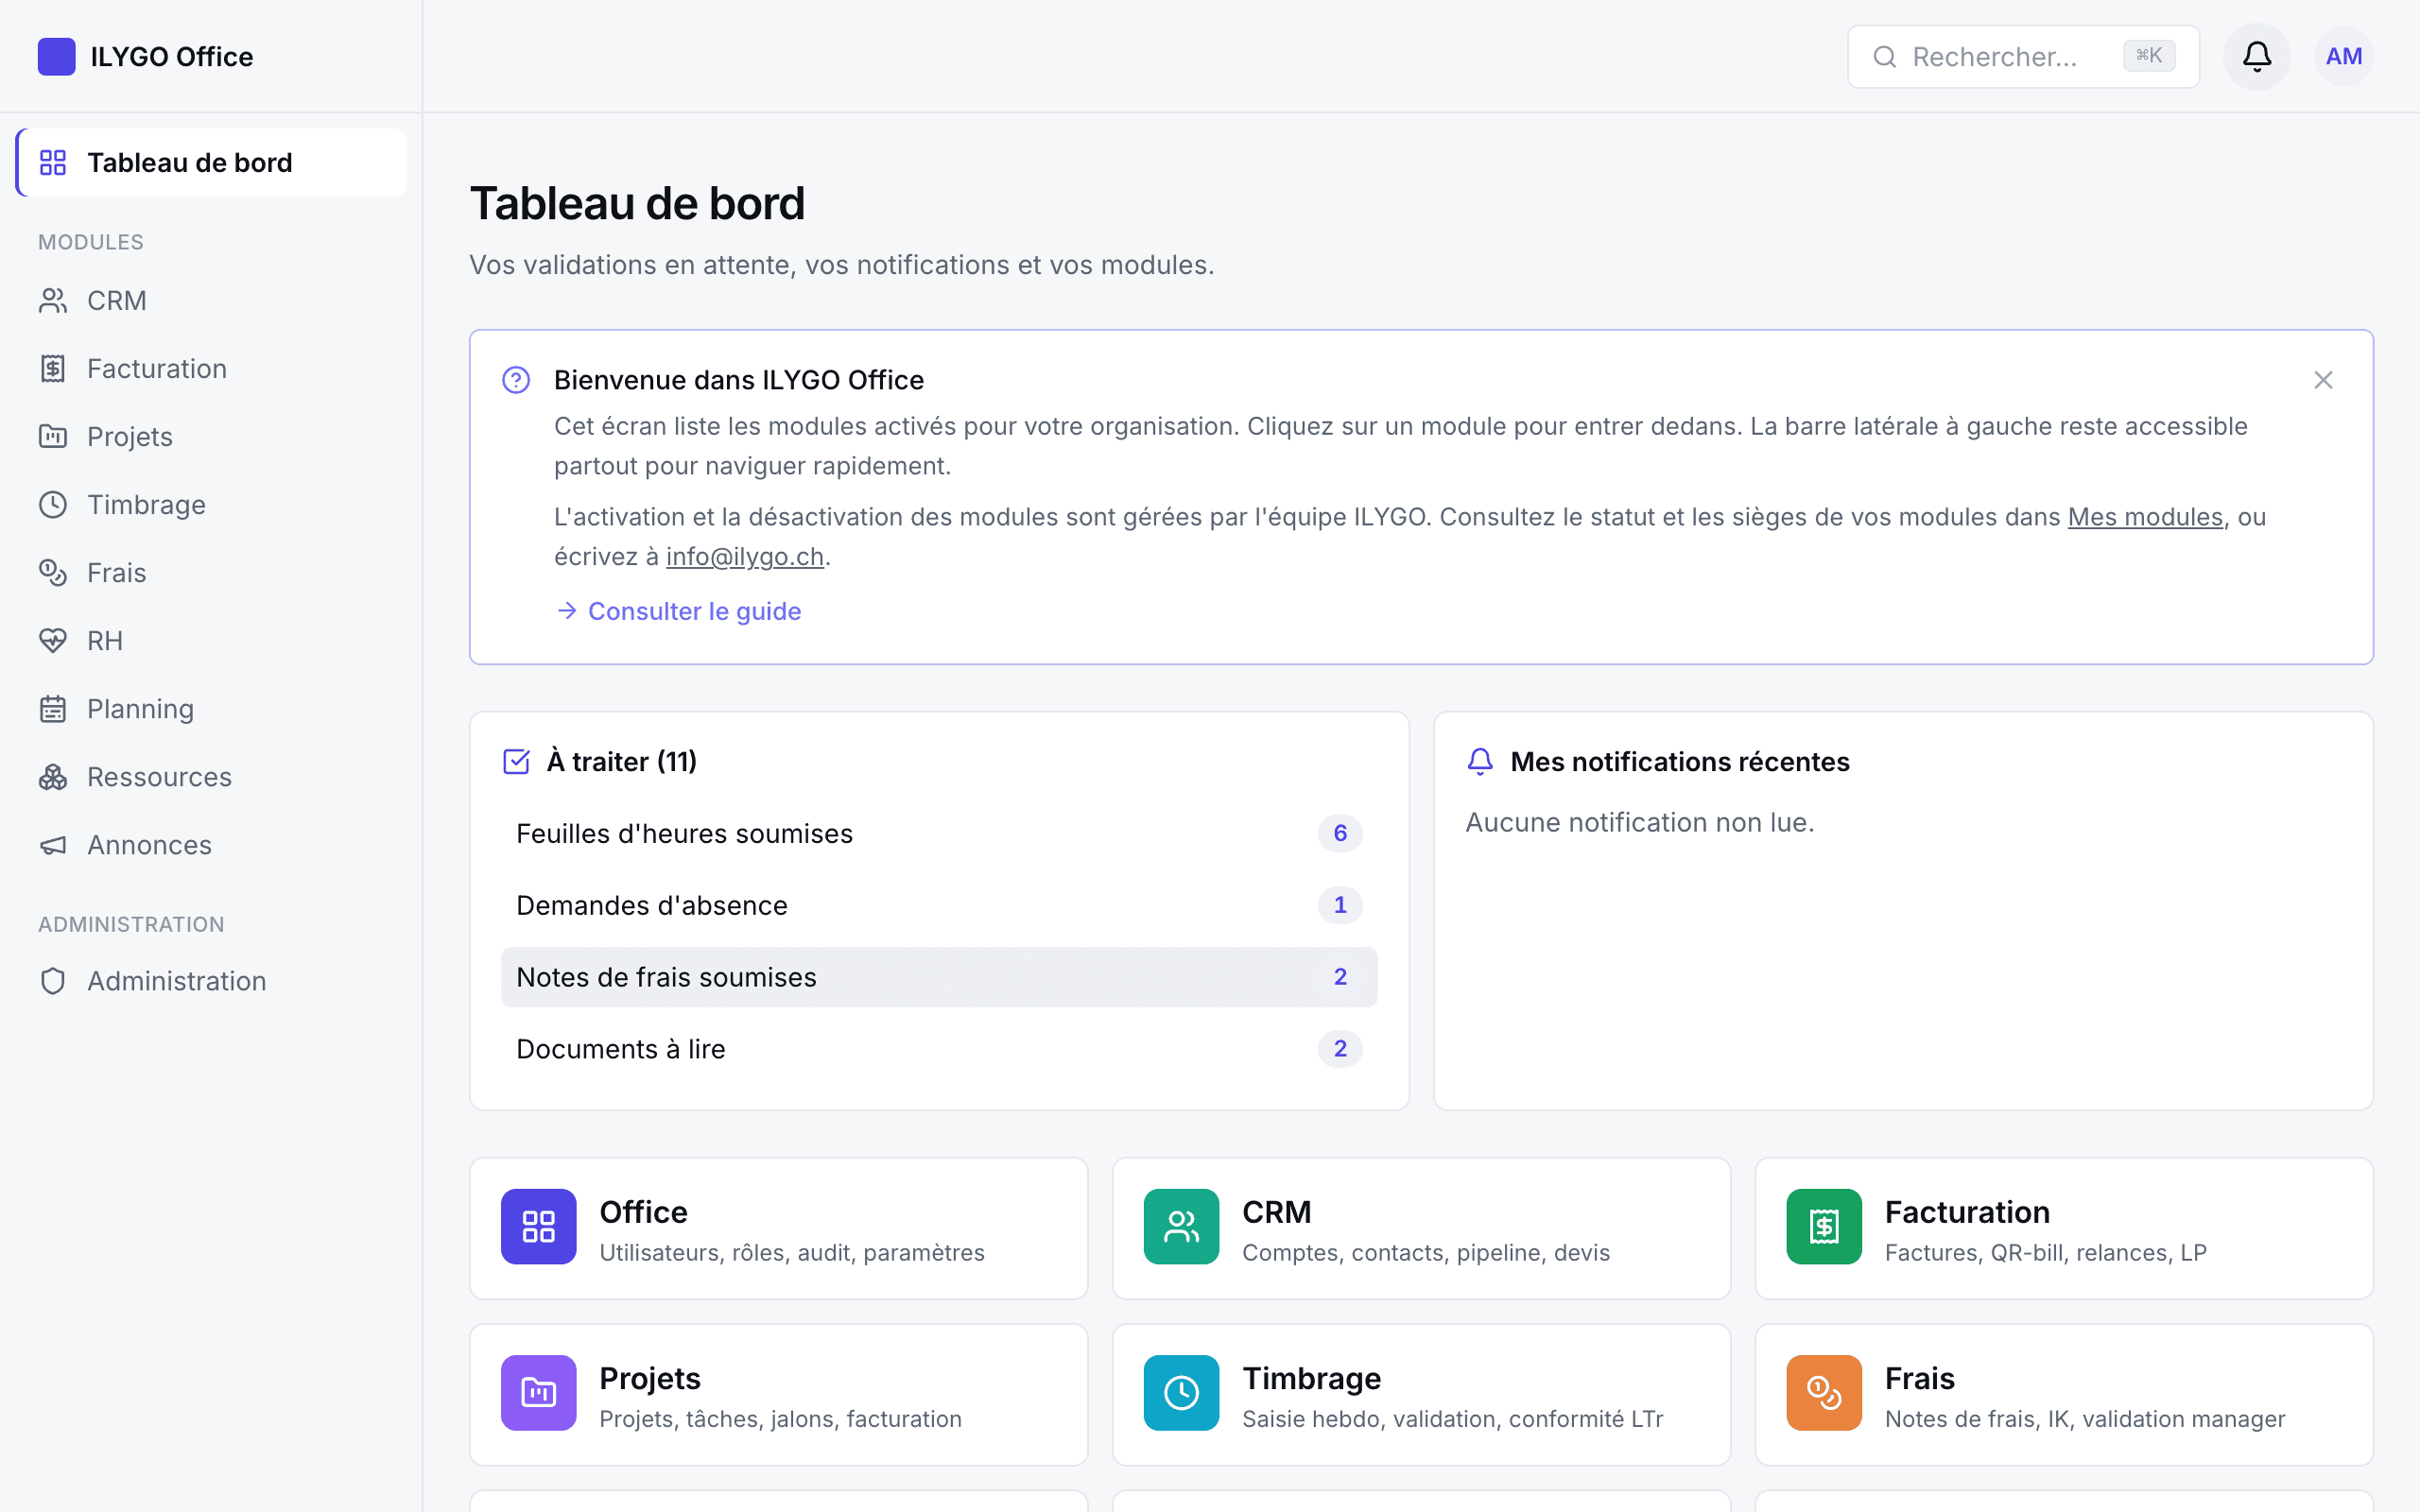Screen dimensions: 2420x1512
Task: Click the count badge 6 for Feuilles d'heures
Action: pyautogui.click(x=1340, y=833)
